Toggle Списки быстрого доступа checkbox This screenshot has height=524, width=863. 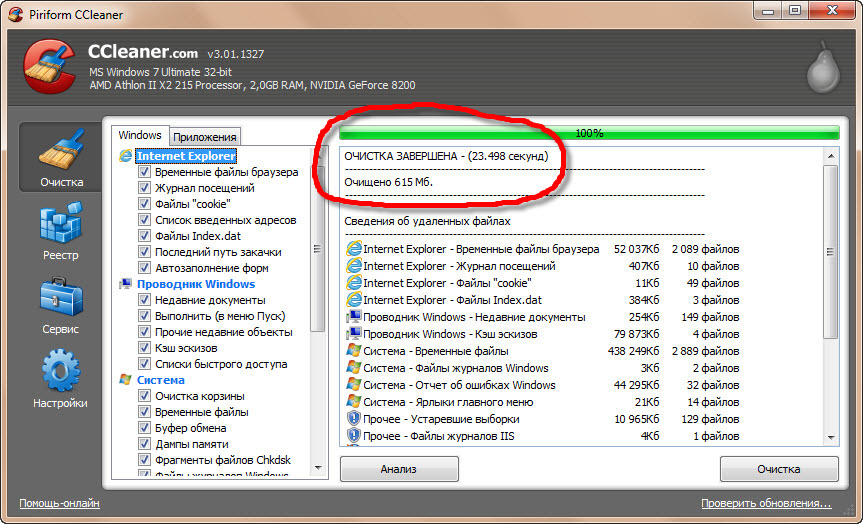[x=144, y=364]
